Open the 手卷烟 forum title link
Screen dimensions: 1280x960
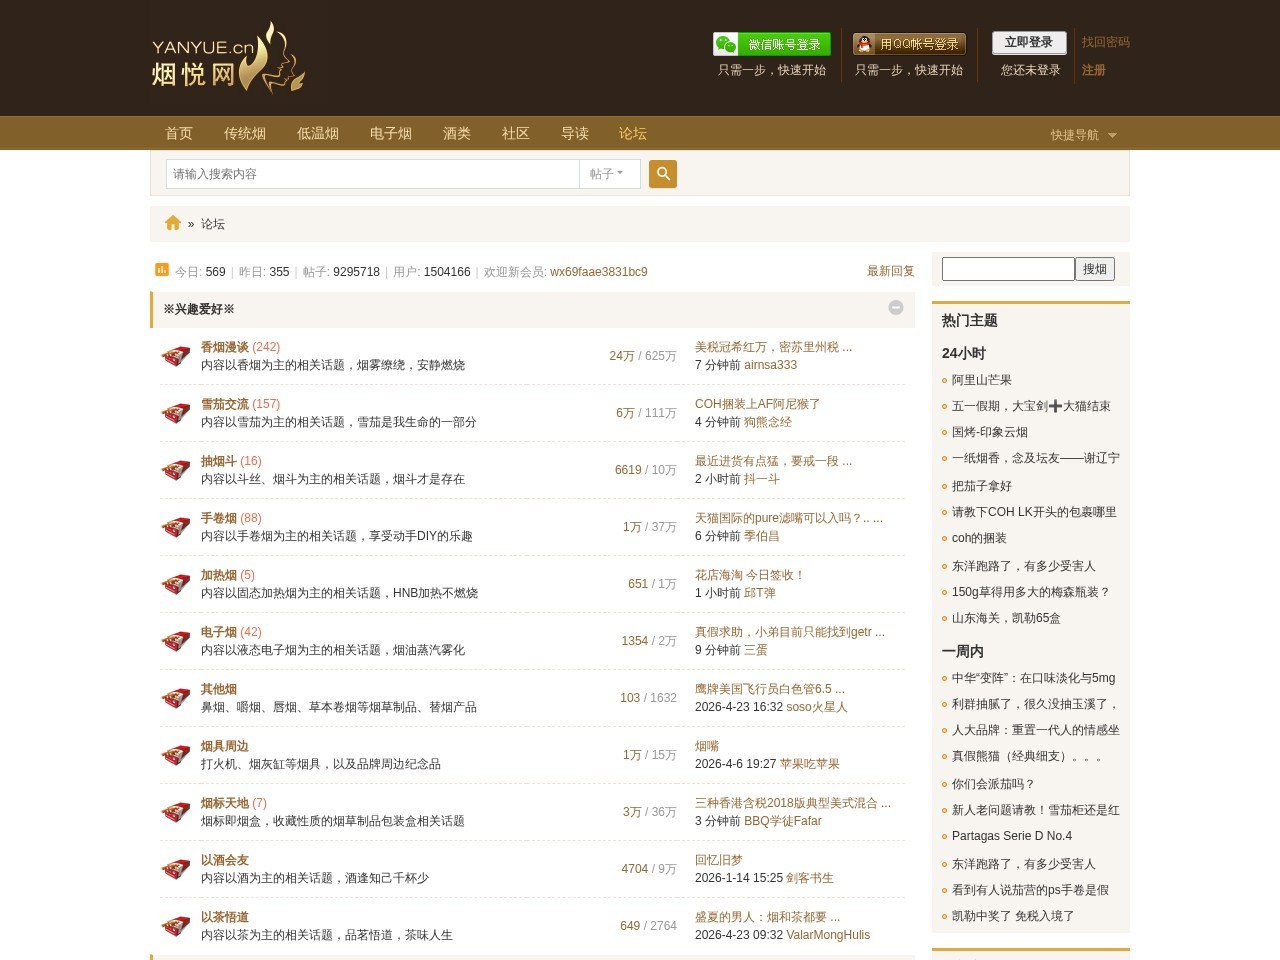219,518
